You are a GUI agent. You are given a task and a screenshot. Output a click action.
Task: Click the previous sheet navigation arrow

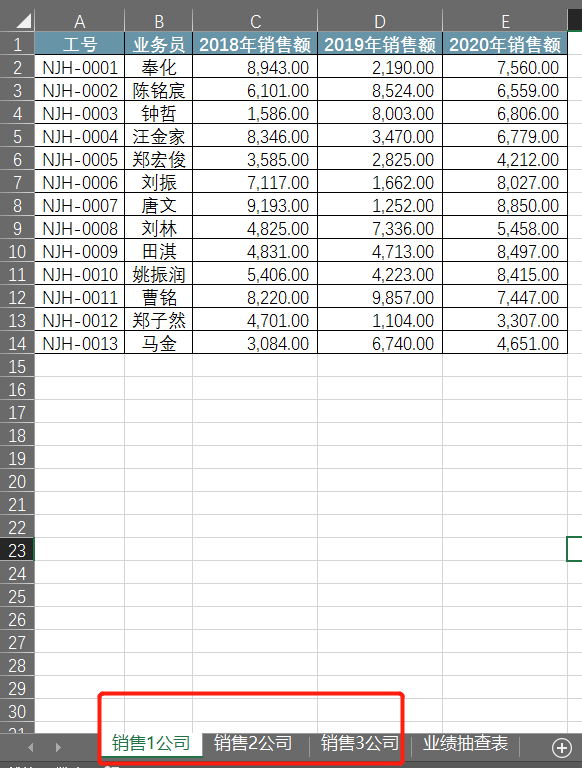pyautogui.click(x=31, y=747)
